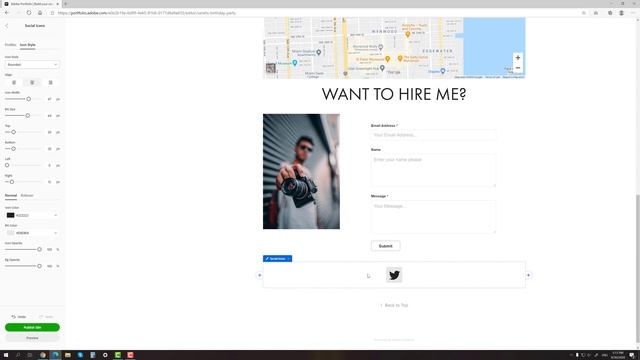Adjust the Bg Opacity slider handle
This screenshot has width=640, height=360.
40,266
